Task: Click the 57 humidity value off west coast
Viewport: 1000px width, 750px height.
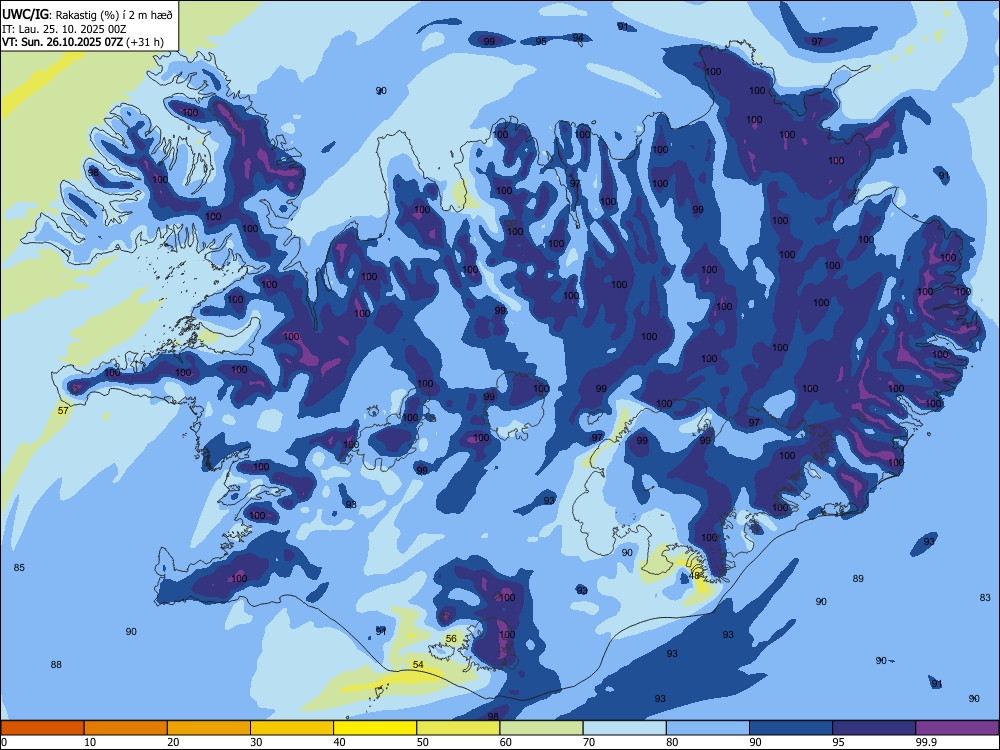Action: [63, 411]
